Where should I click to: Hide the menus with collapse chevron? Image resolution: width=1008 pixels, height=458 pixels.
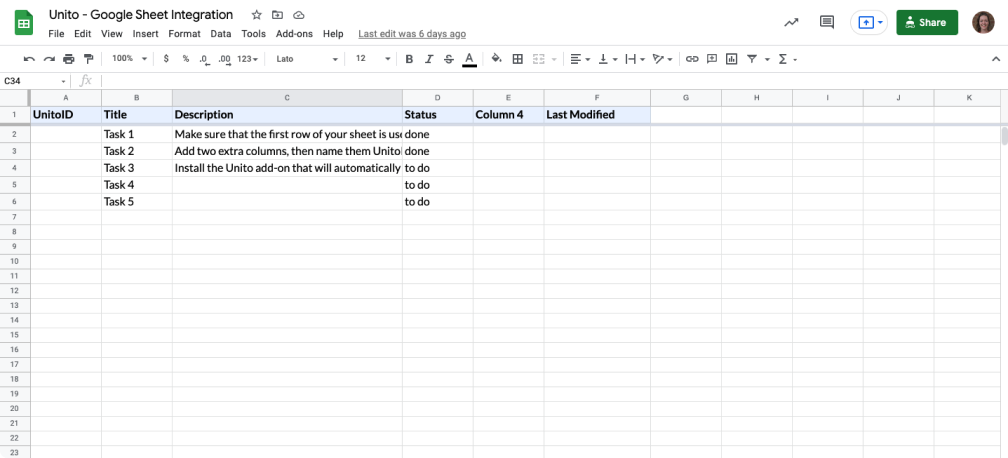click(x=996, y=59)
